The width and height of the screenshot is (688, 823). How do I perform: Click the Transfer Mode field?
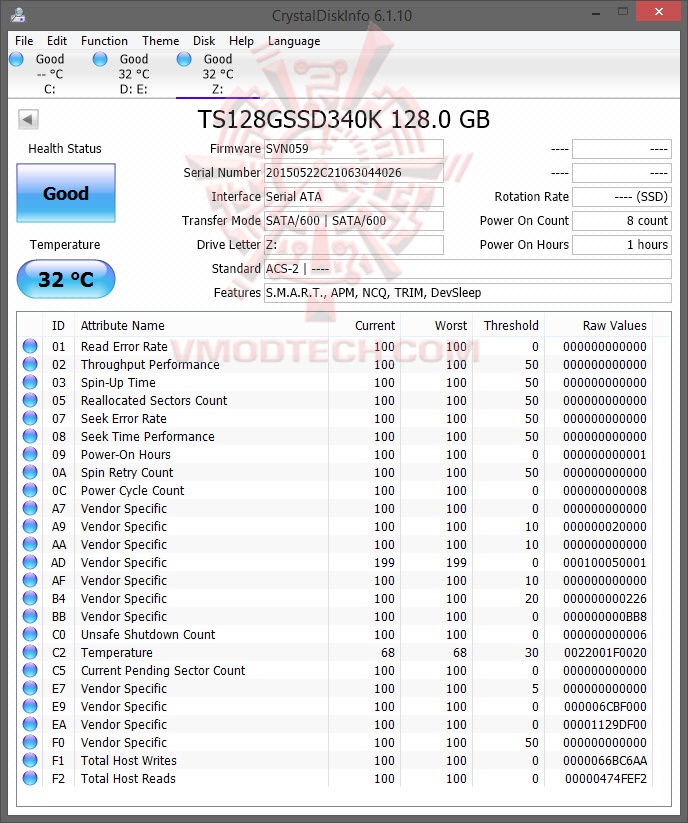coord(353,220)
